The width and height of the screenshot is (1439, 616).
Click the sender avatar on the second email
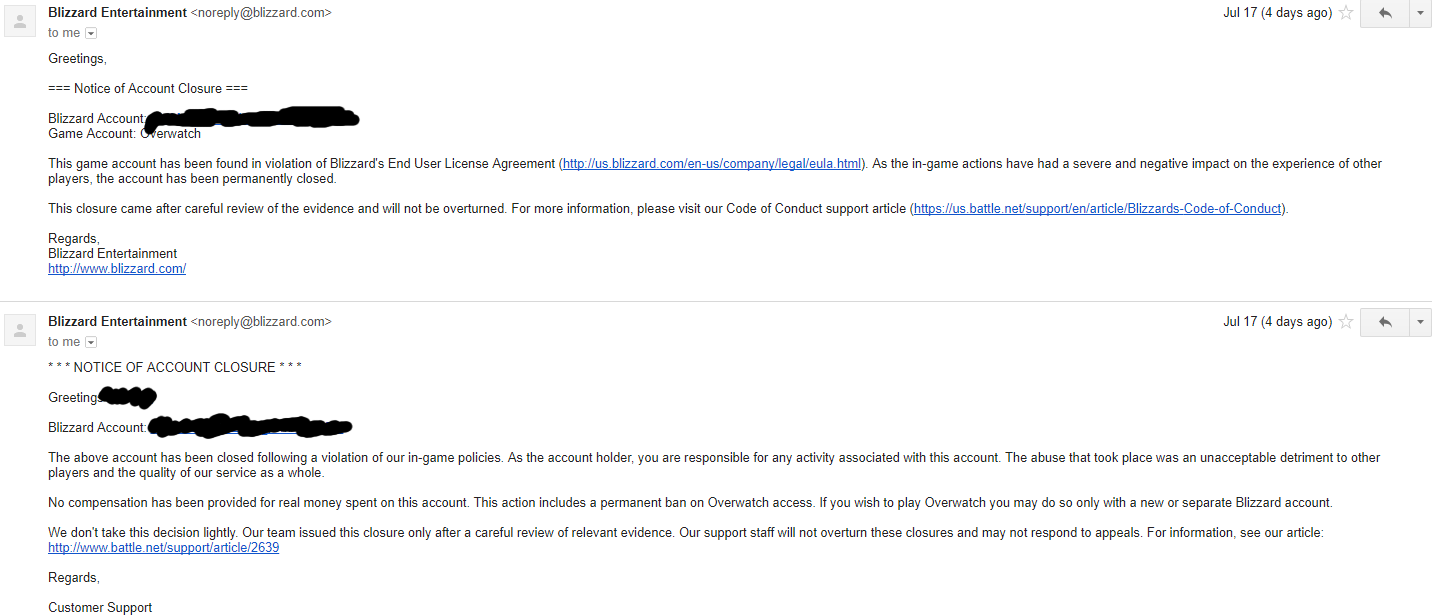[x=19, y=329]
